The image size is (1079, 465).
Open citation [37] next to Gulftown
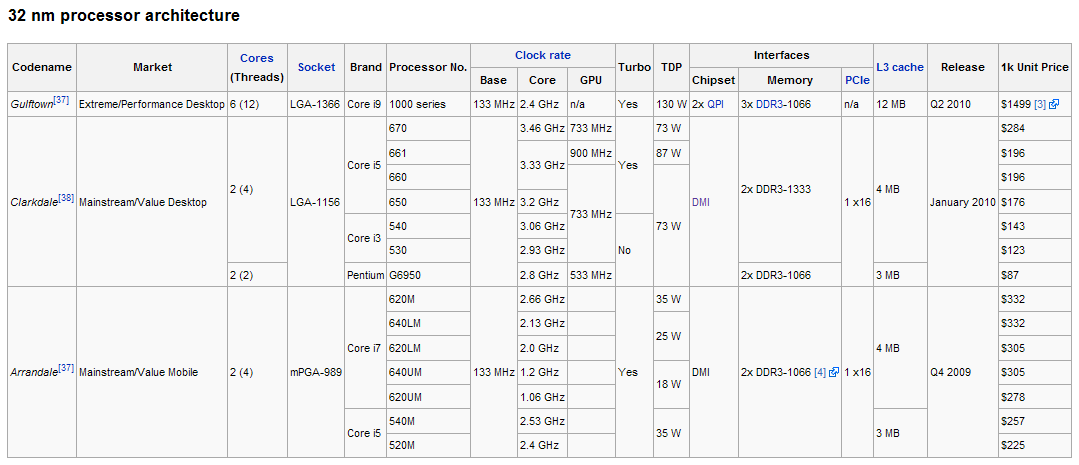pos(61,101)
